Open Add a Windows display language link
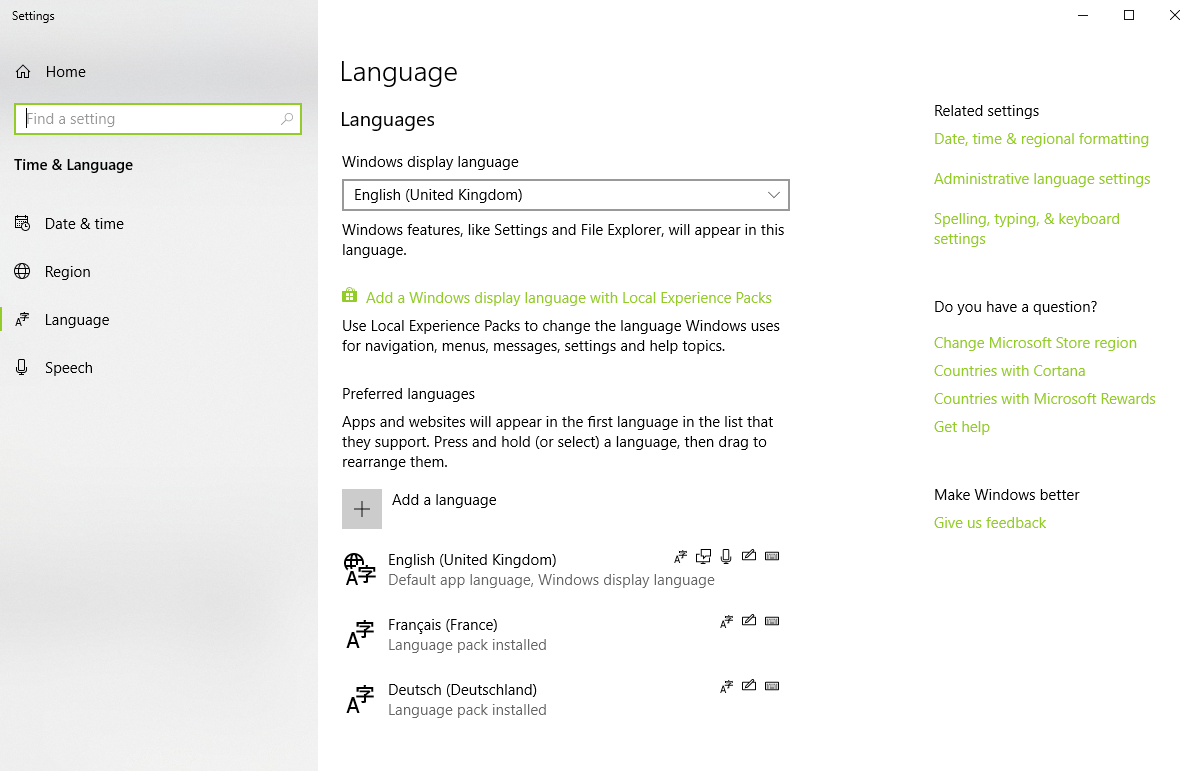1187x771 pixels. click(569, 298)
